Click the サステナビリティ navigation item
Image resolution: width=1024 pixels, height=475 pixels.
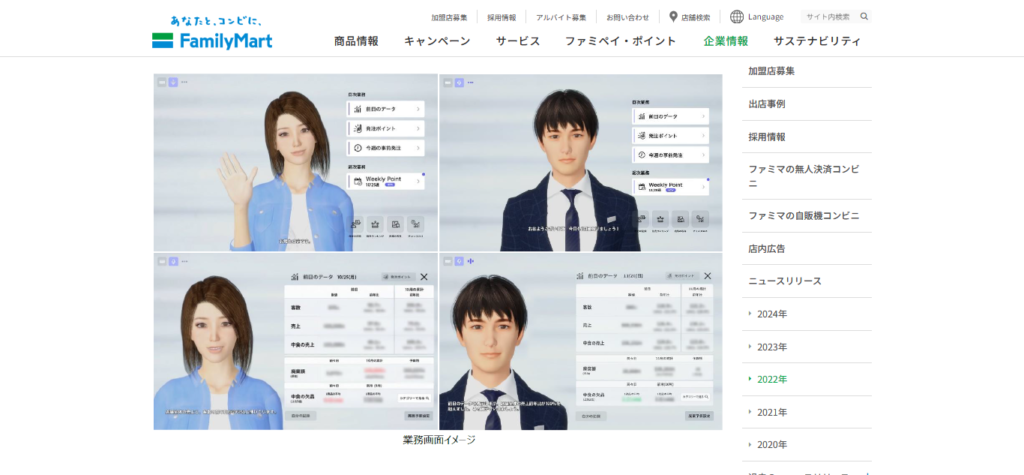click(817, 41)
